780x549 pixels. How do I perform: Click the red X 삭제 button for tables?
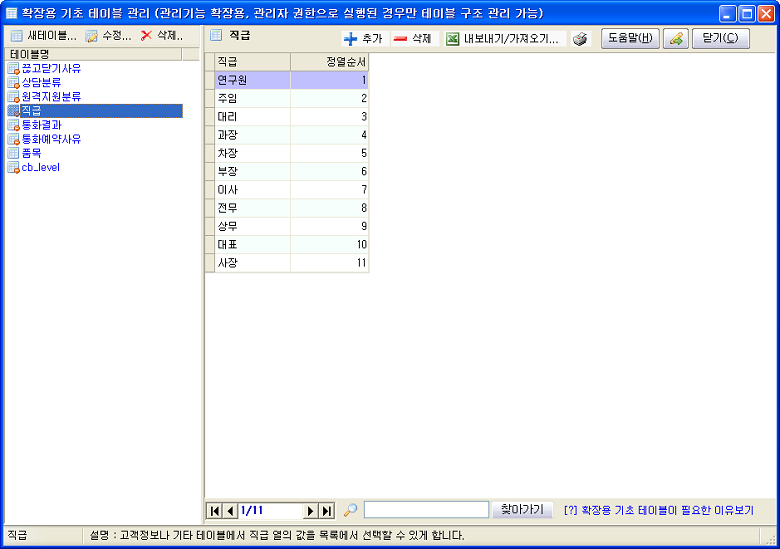(162, 36)
